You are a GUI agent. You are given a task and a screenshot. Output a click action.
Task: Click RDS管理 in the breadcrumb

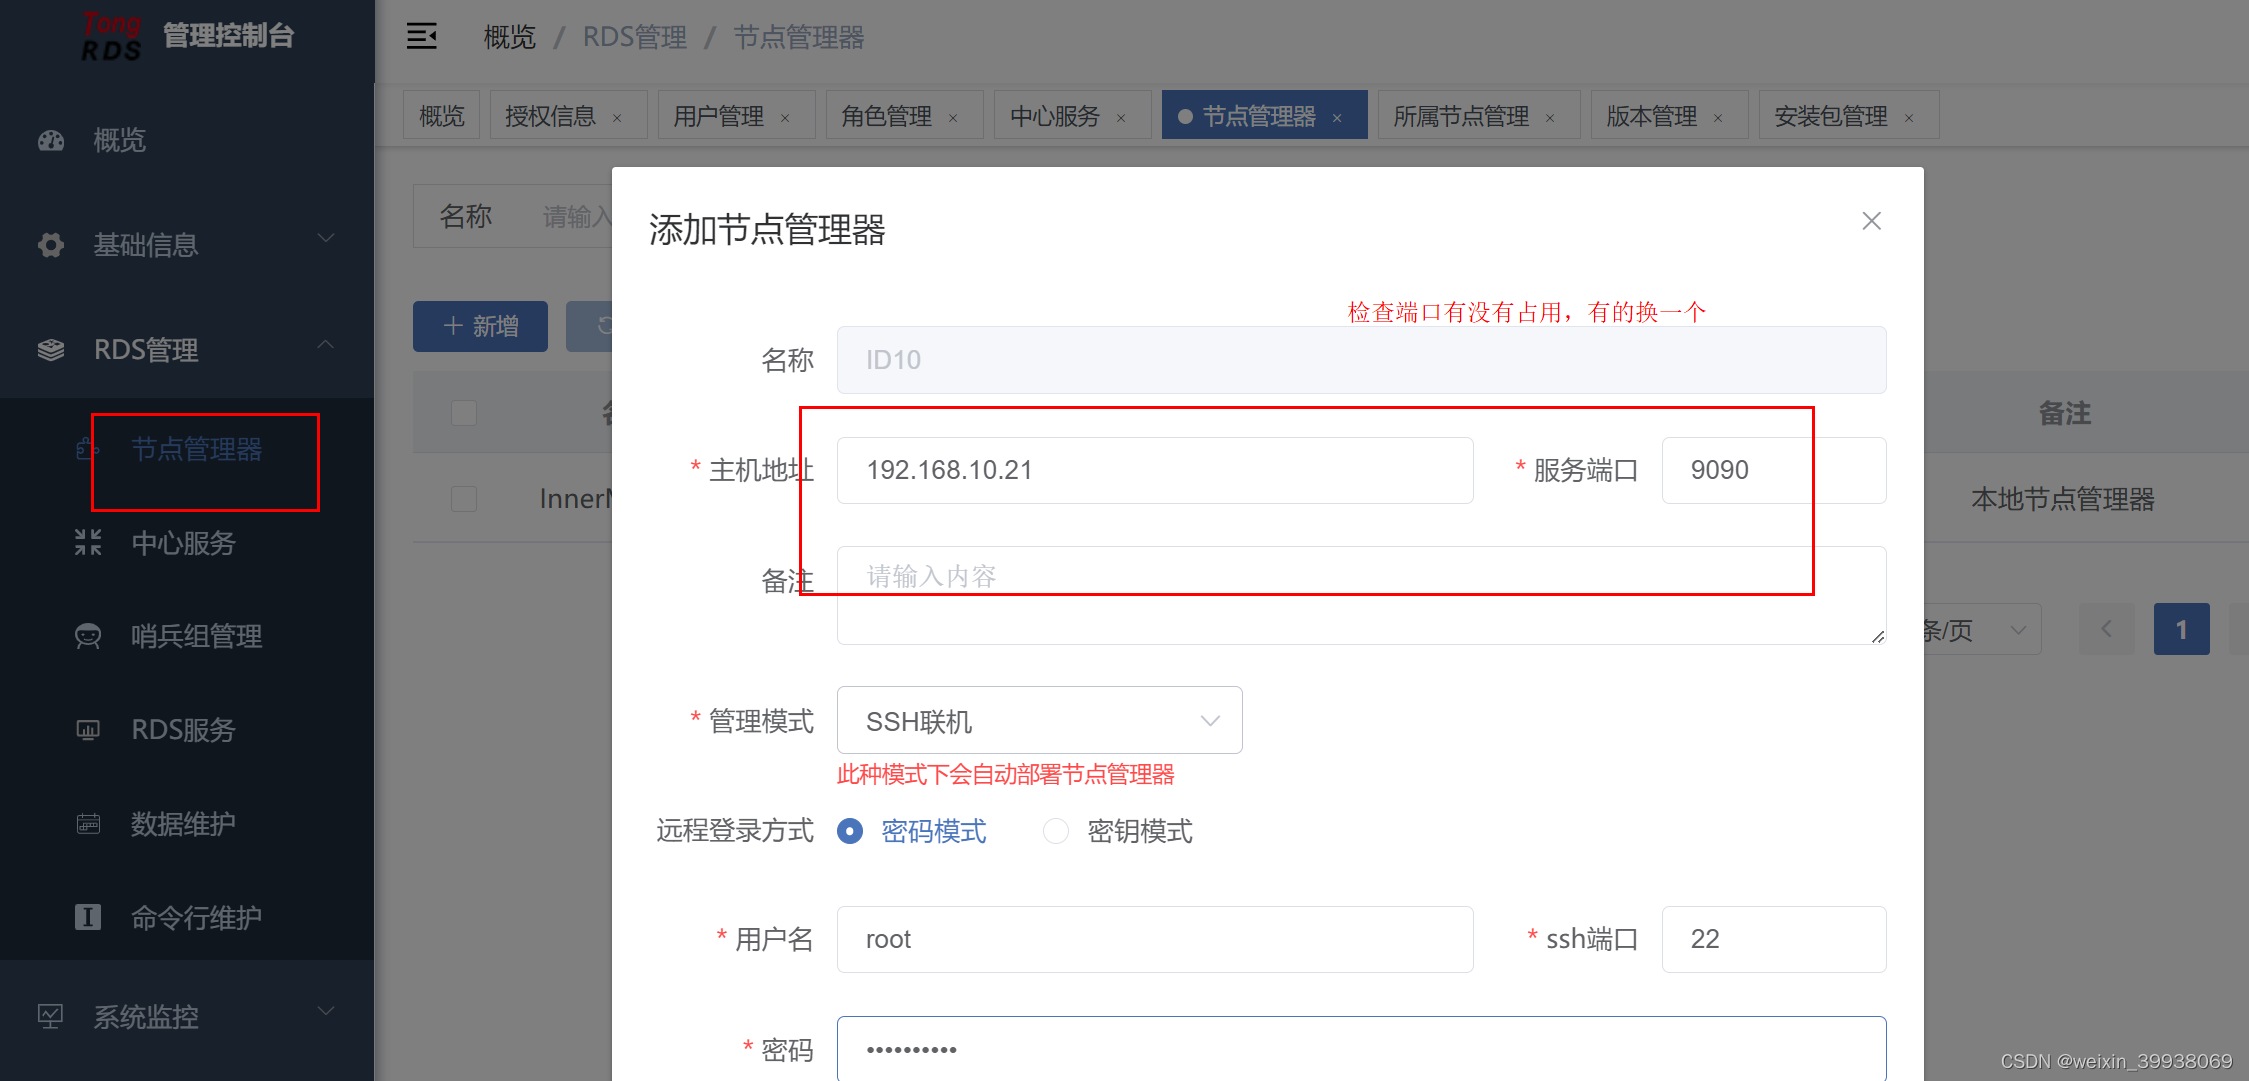coord(635,38)
